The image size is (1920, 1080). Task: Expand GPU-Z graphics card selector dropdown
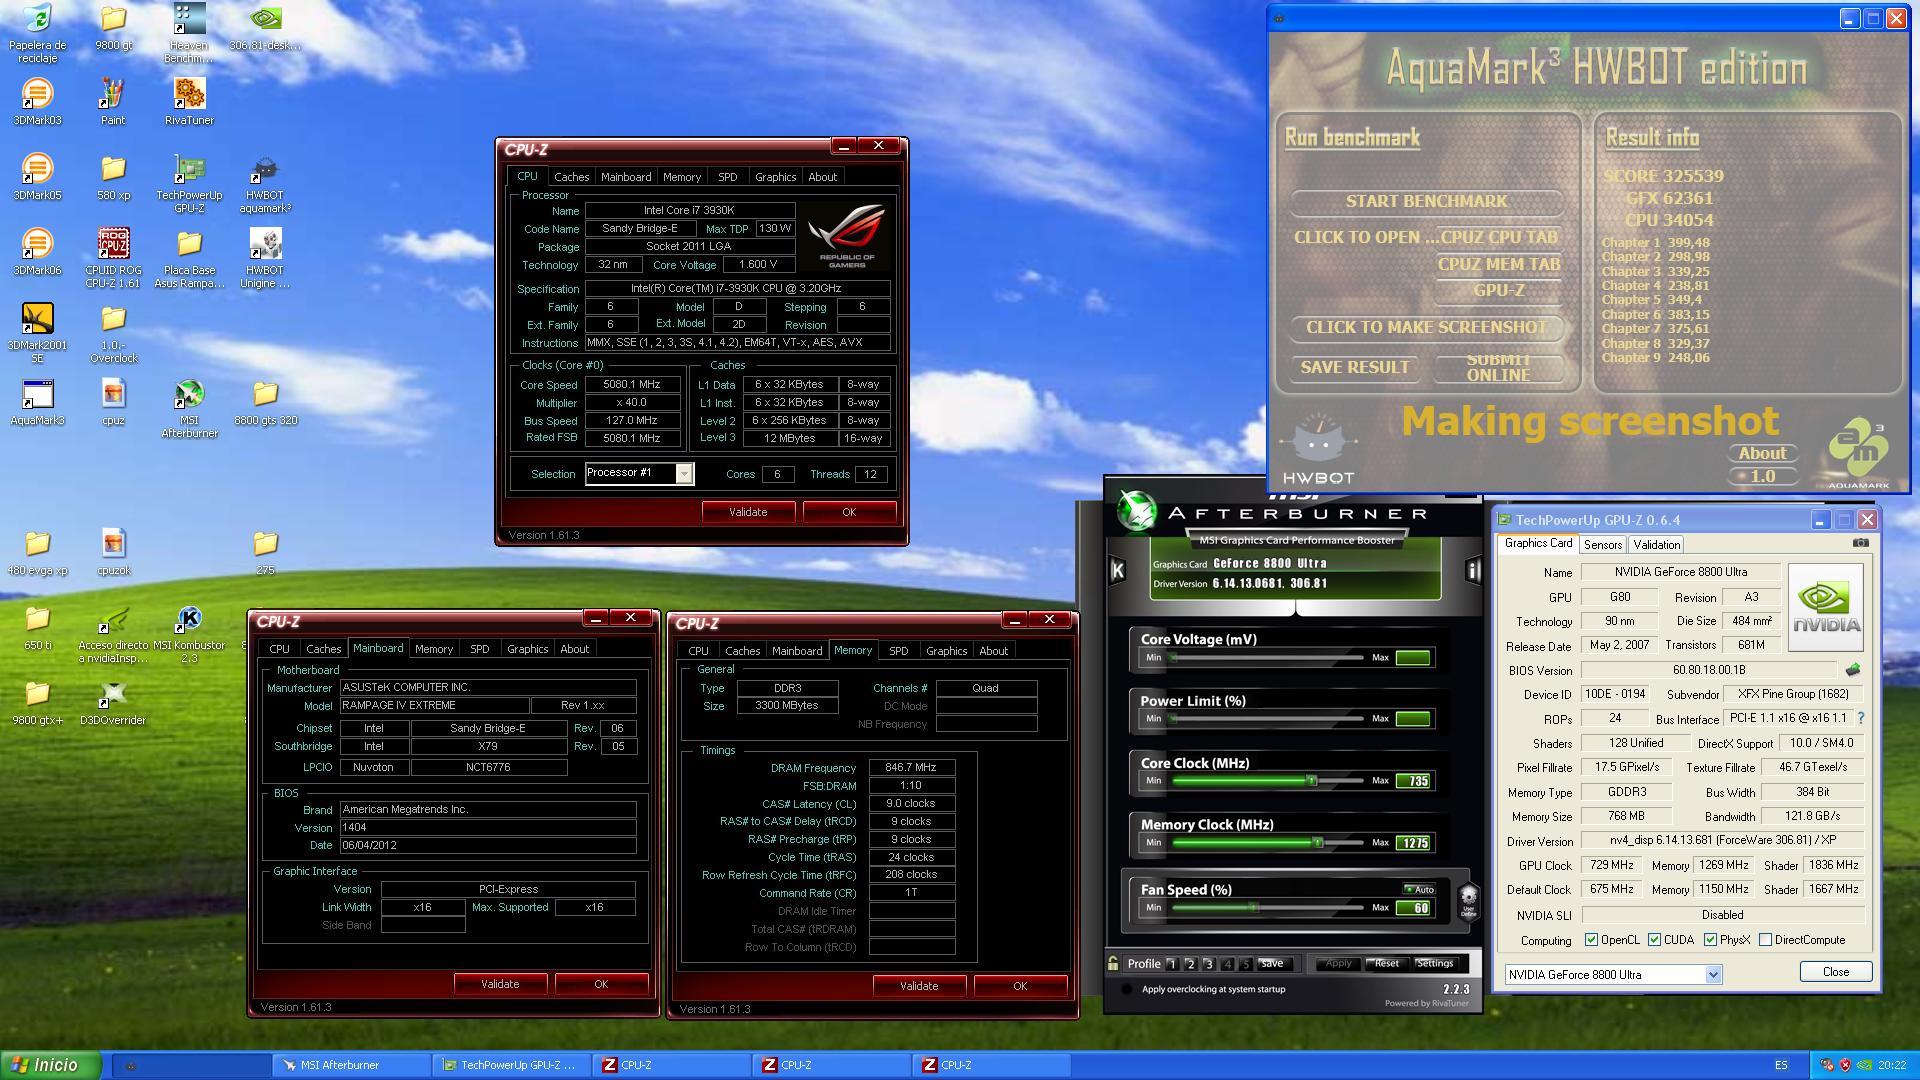point(1713,974)
